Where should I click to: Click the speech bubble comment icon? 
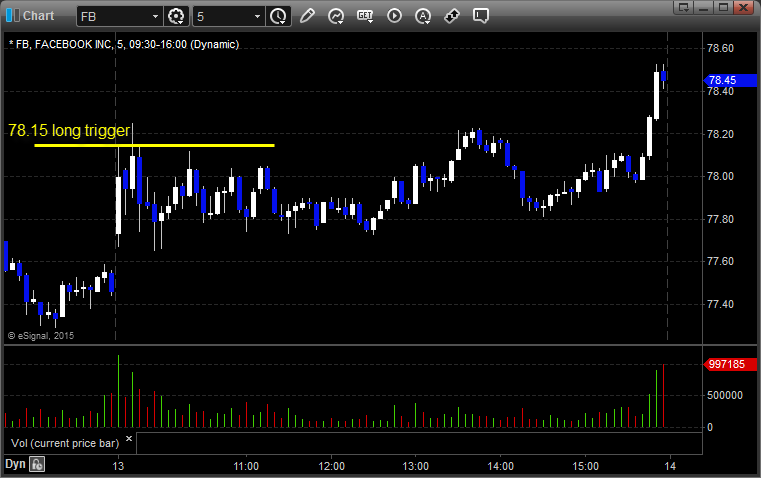[x=481, y=16]
